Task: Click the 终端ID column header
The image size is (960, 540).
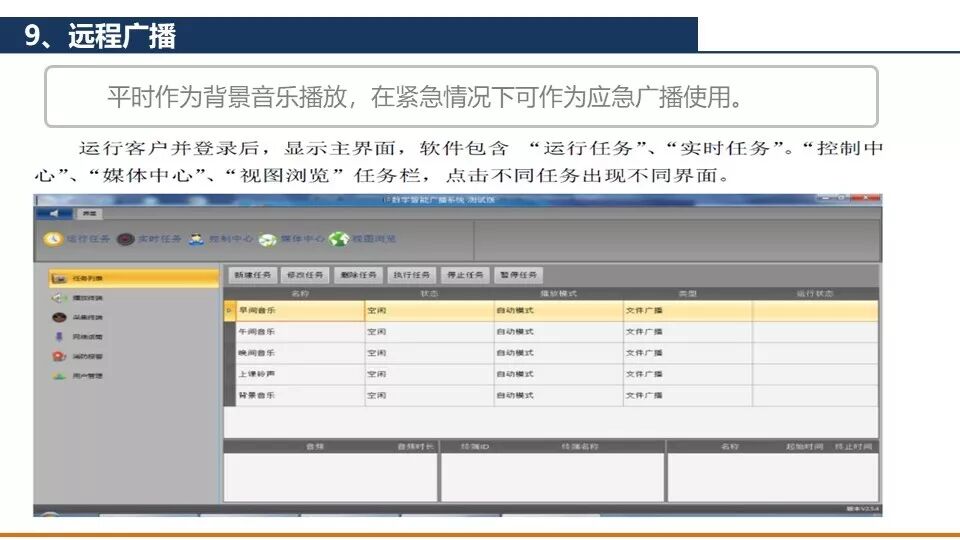Action: [x=474, y=447]
